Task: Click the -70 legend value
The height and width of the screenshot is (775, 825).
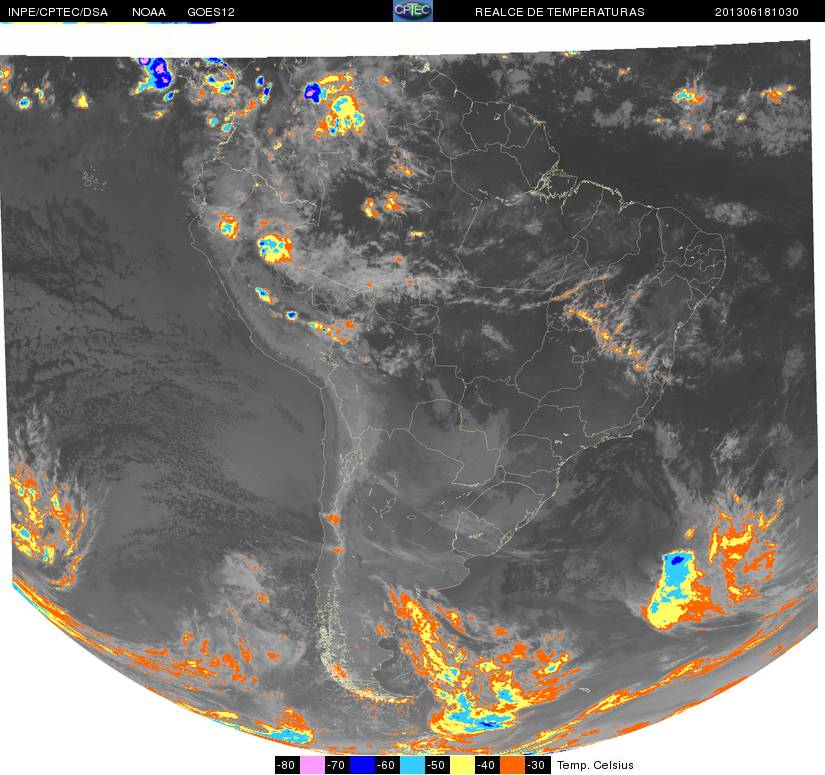Action: tap(337, 765)
